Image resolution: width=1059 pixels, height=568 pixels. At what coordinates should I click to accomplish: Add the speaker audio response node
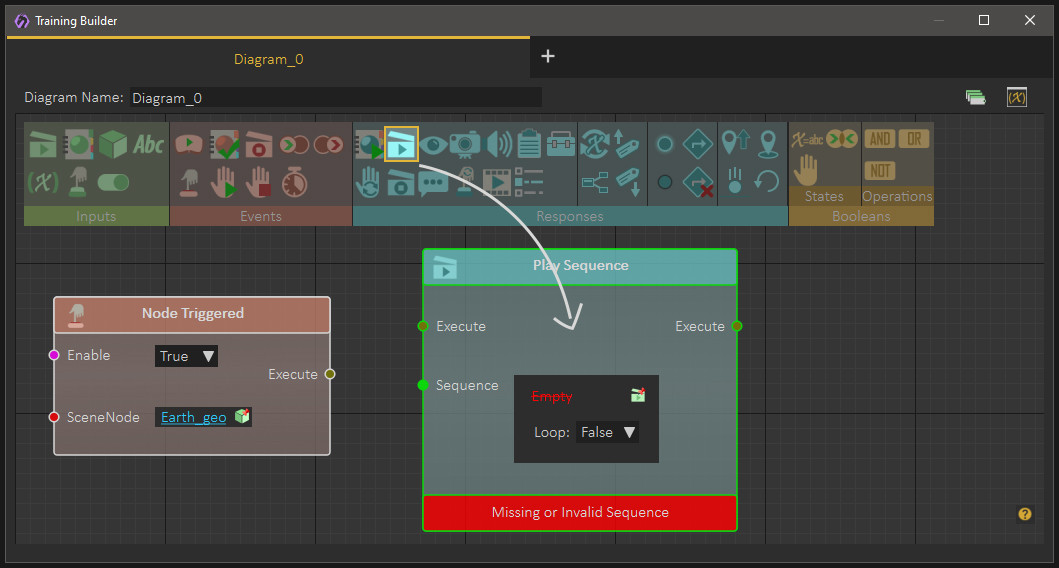pyautogui.click(x=499, y=144)
